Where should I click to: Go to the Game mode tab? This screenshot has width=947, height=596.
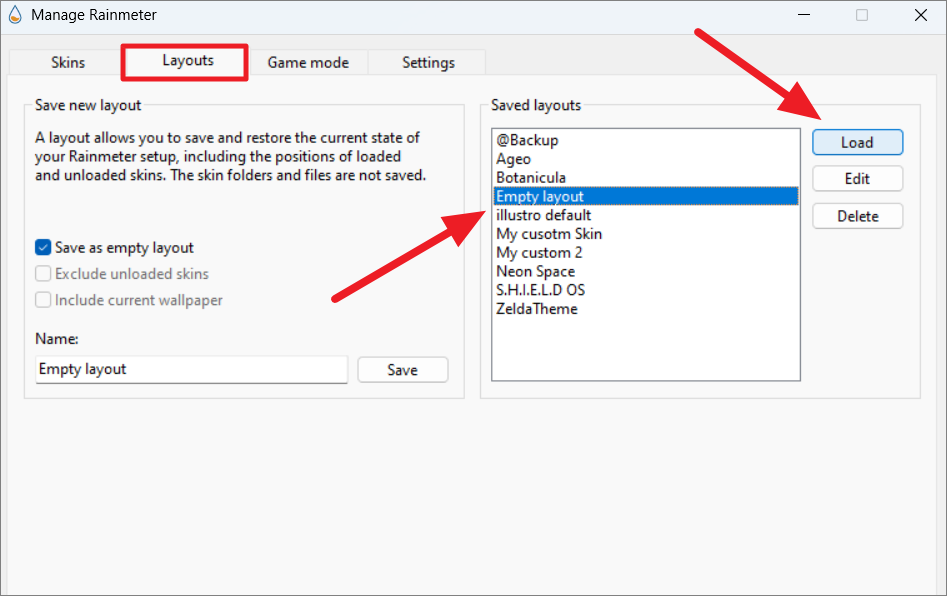(x=308, y=62)
